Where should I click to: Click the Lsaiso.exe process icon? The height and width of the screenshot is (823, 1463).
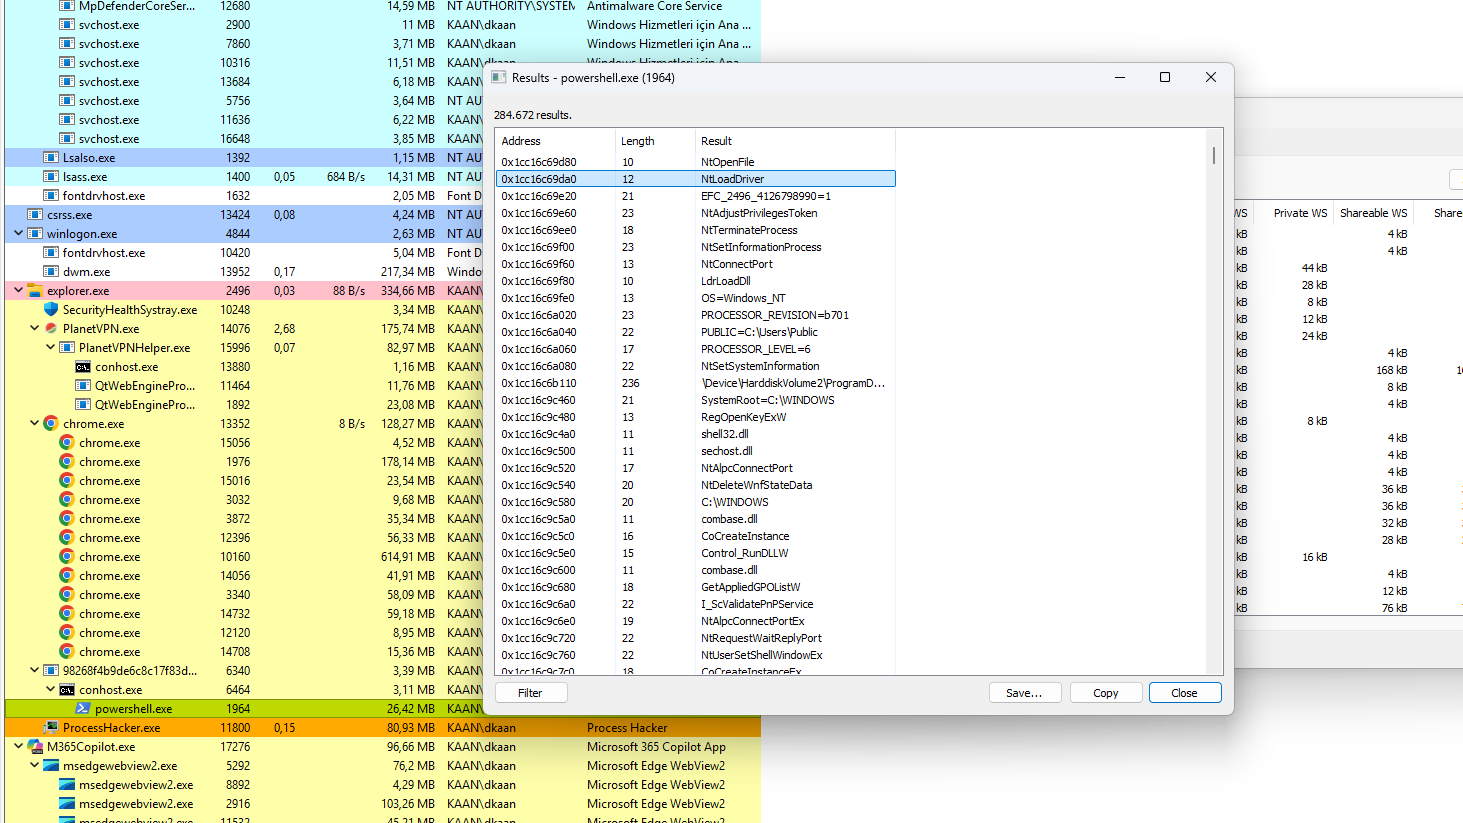(x=51, y=158)
